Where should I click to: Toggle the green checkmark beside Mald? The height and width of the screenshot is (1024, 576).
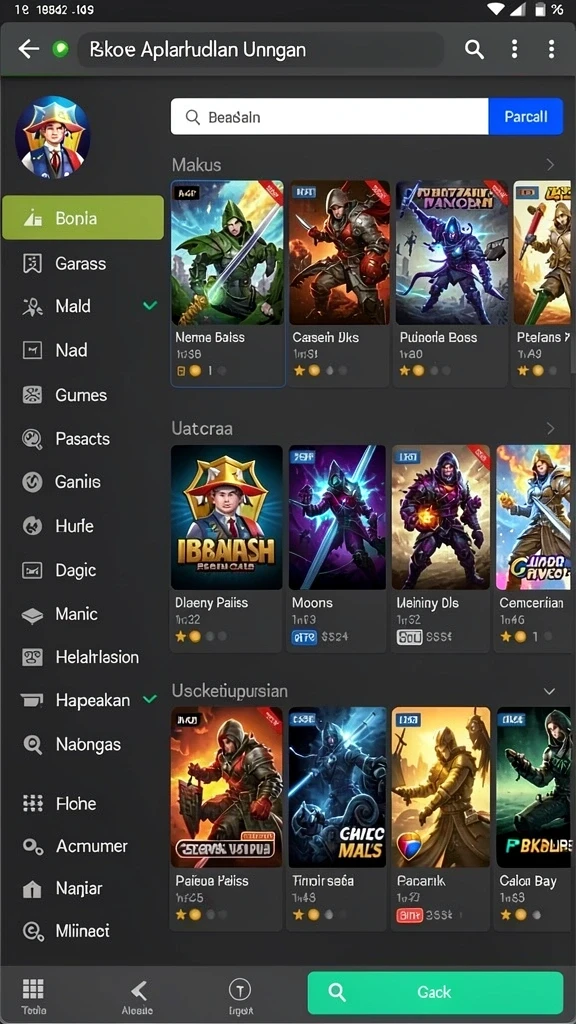150,305
